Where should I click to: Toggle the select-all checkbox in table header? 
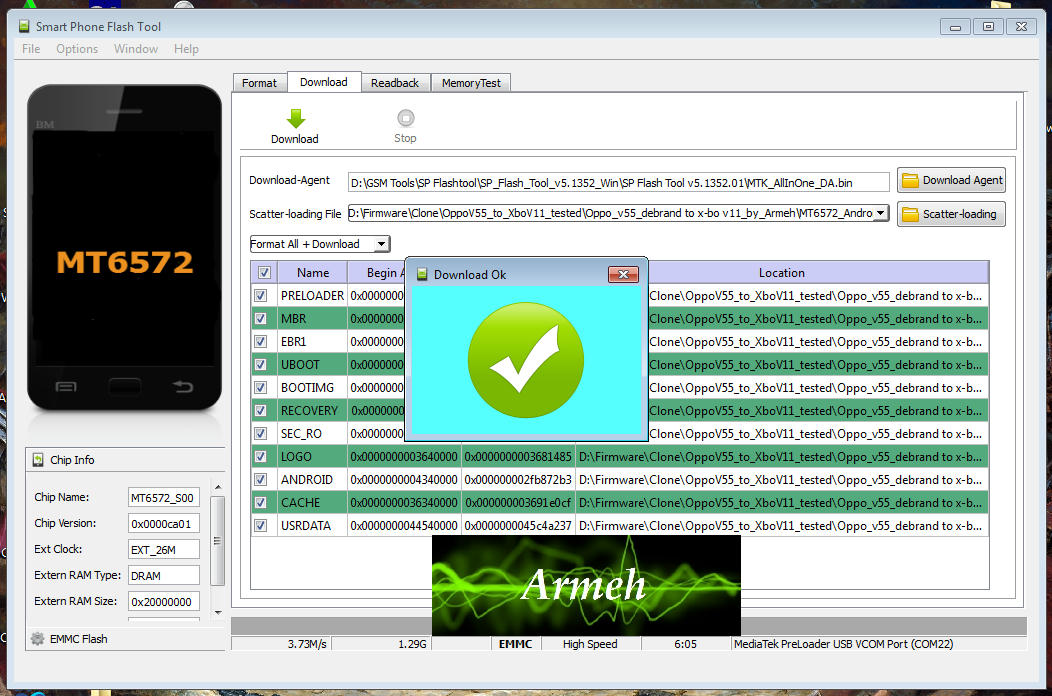click(264, 272)
